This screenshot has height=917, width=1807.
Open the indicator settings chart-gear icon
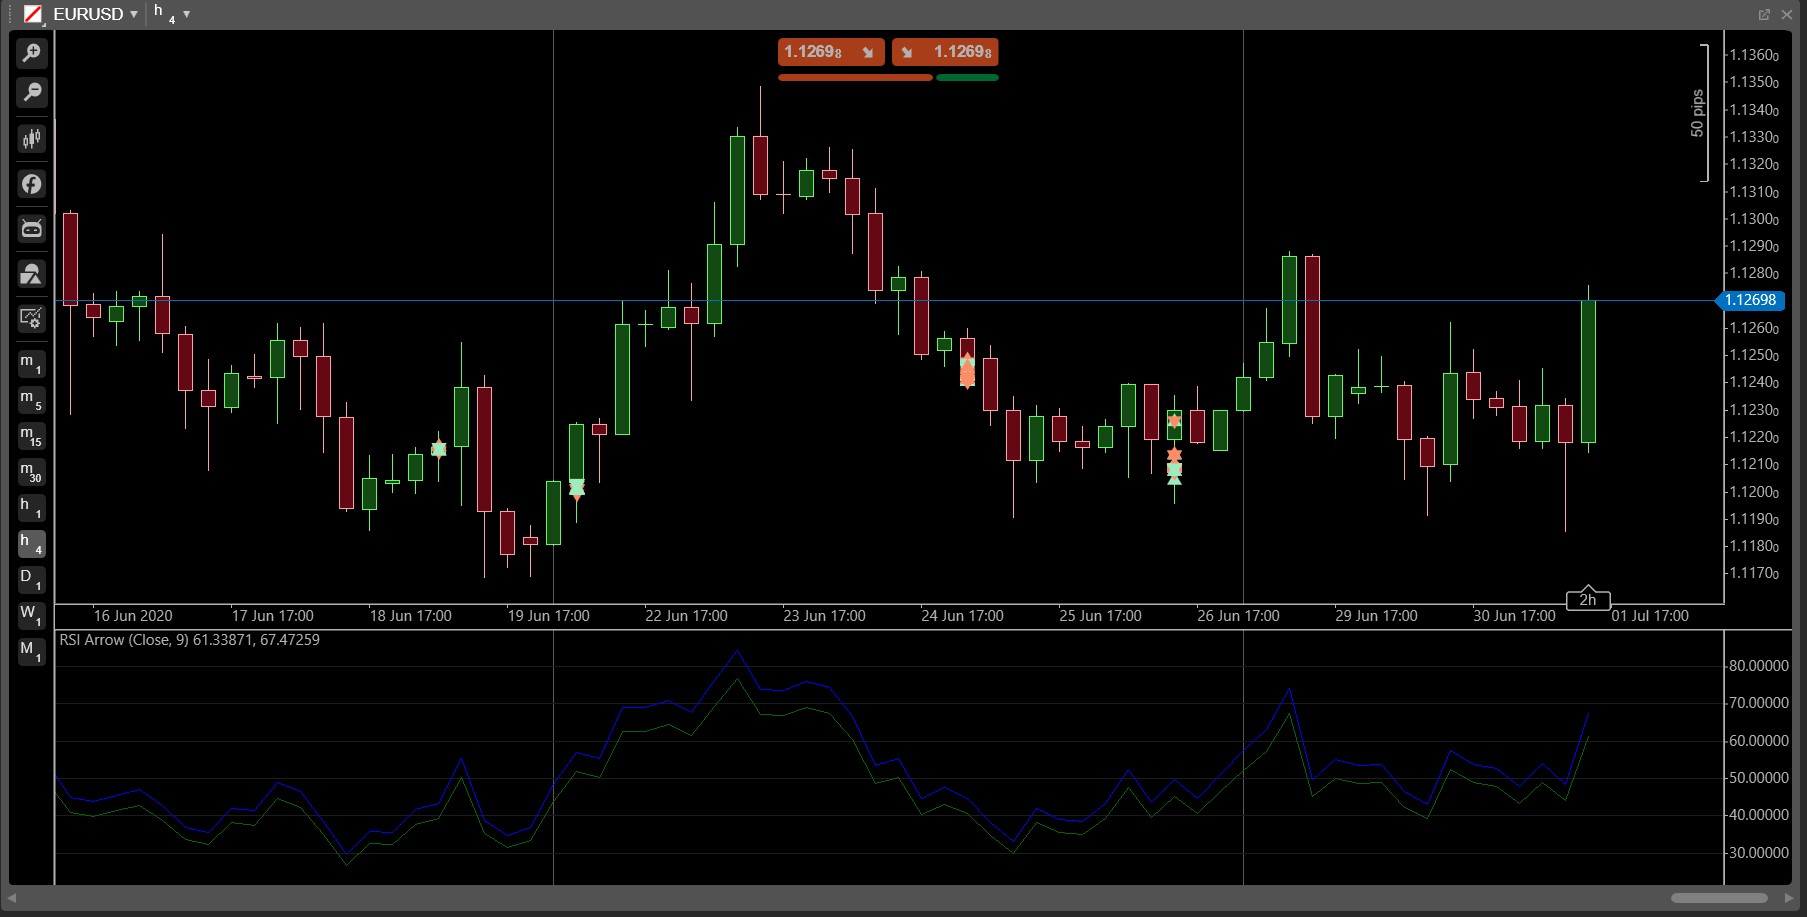(32, 319)
